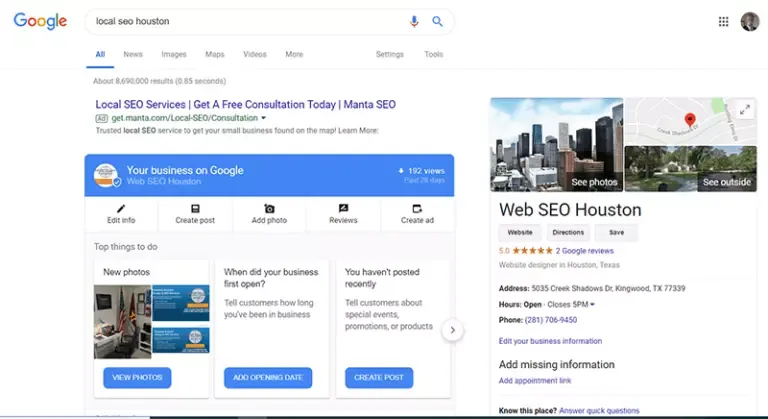Click the get.manta.com ad URL
This screenshot has width=768, height=419.
[185, 118]
